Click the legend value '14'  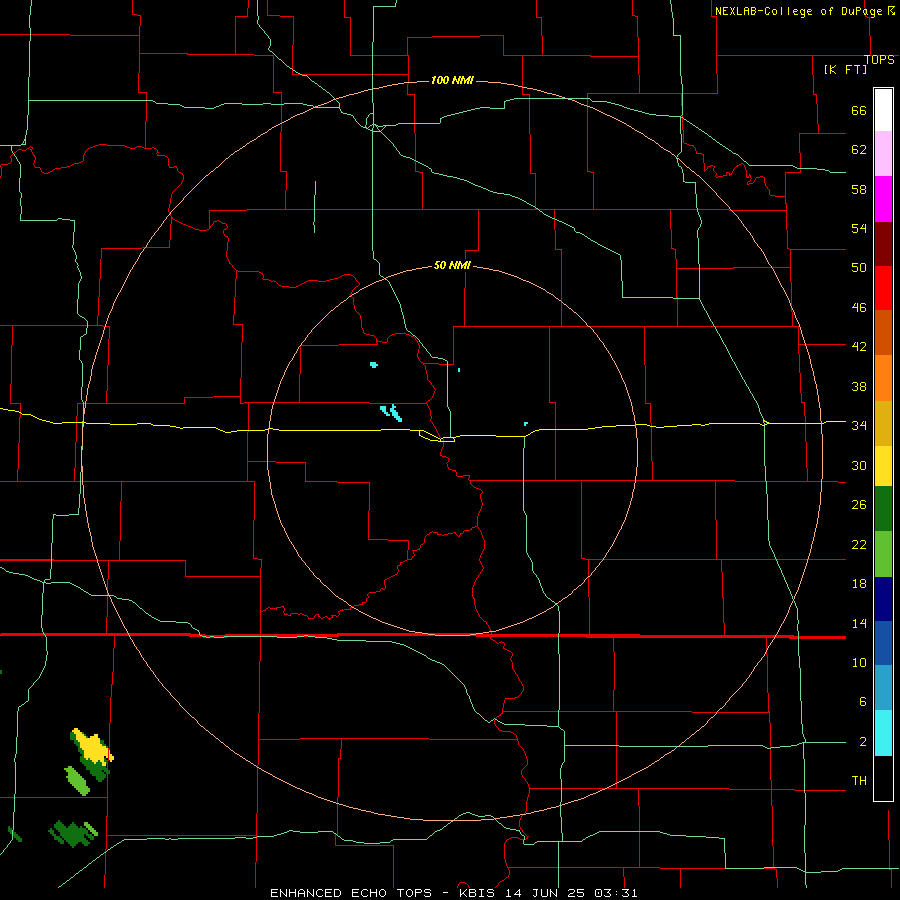click(859, 623)
